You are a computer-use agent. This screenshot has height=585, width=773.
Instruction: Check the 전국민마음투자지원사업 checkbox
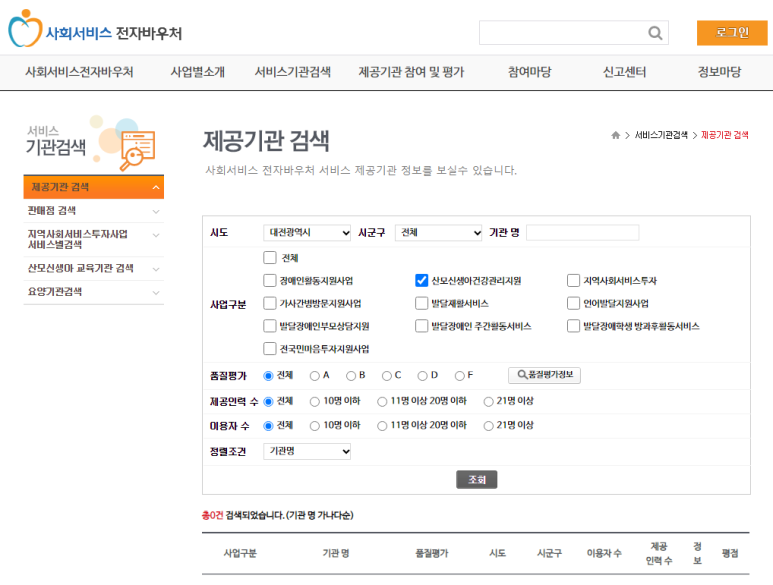coord(270,348)
